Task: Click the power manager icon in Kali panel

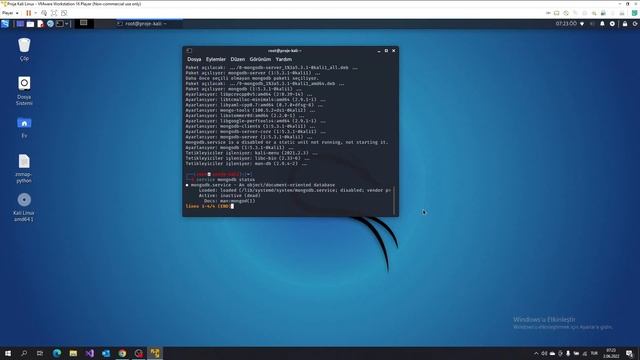Action: click(x=612, y=24)
